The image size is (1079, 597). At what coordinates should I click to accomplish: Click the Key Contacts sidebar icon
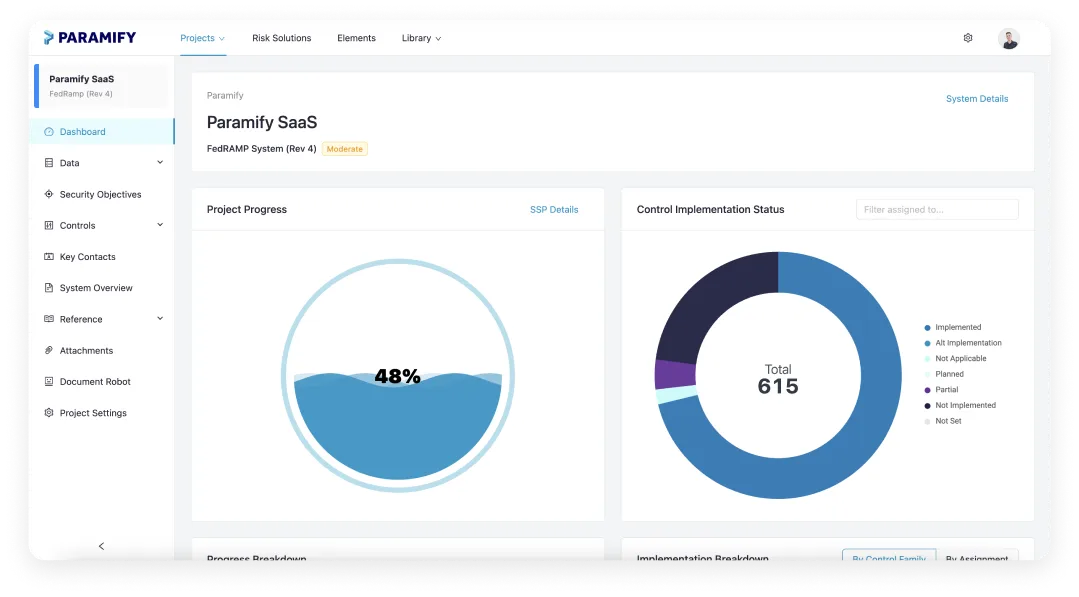(48, 256)
